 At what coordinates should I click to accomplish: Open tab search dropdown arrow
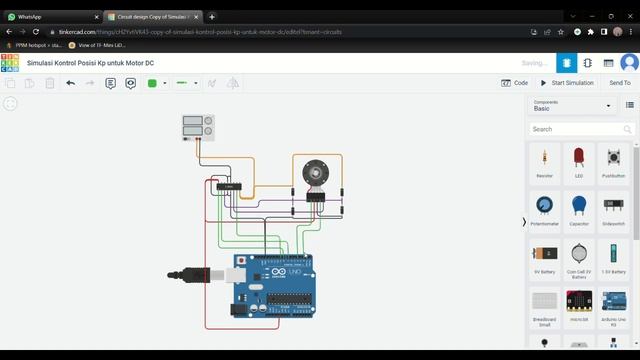(573, 16)
